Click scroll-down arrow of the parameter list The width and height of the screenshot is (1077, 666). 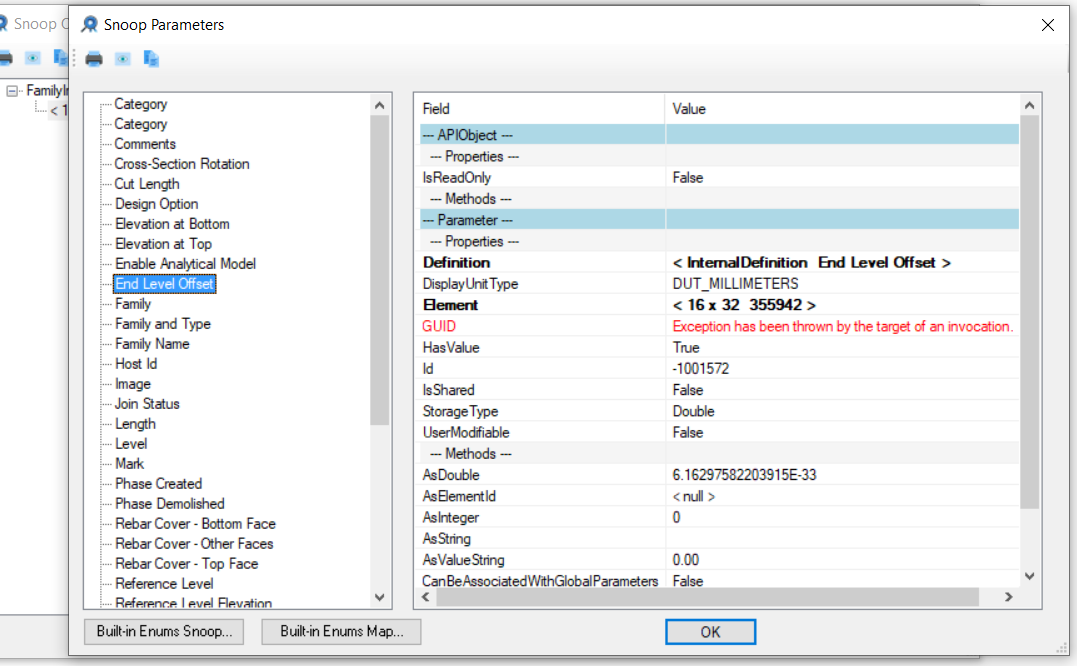pos(379,597)
